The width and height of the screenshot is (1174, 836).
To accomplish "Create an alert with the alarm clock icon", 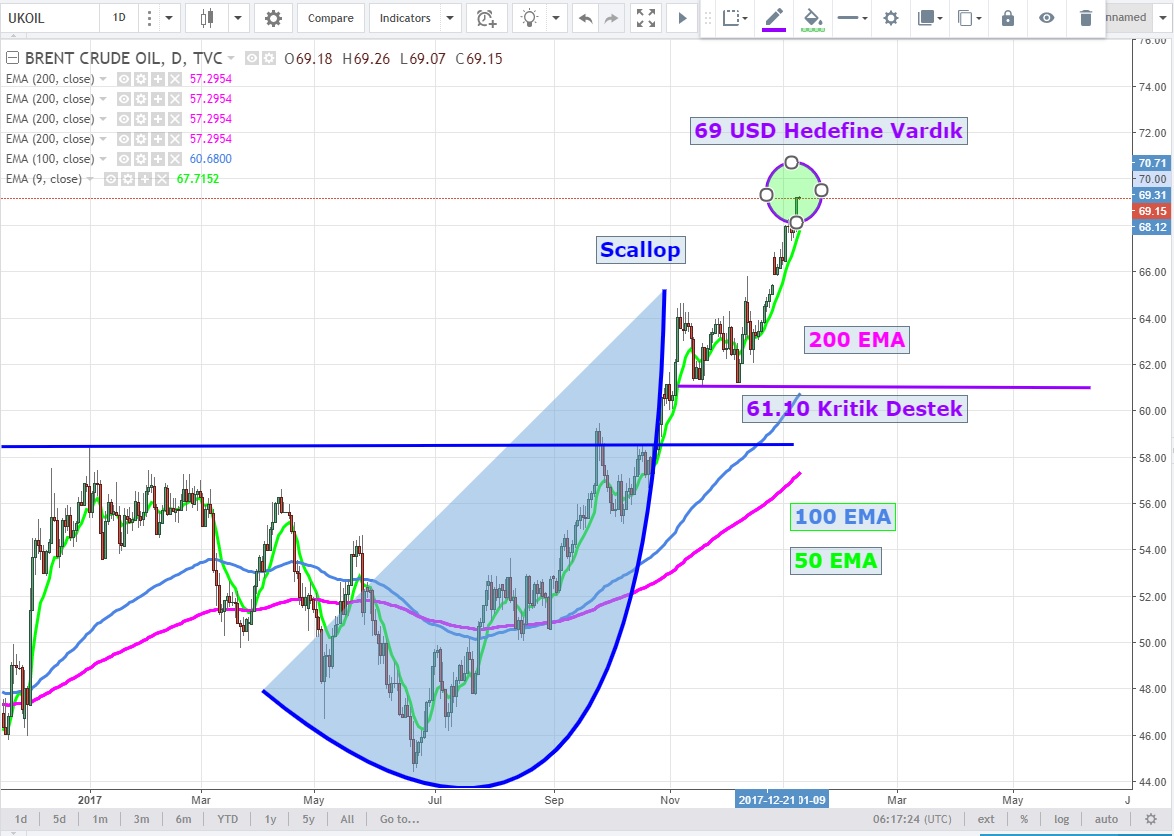I will point(486,18).
